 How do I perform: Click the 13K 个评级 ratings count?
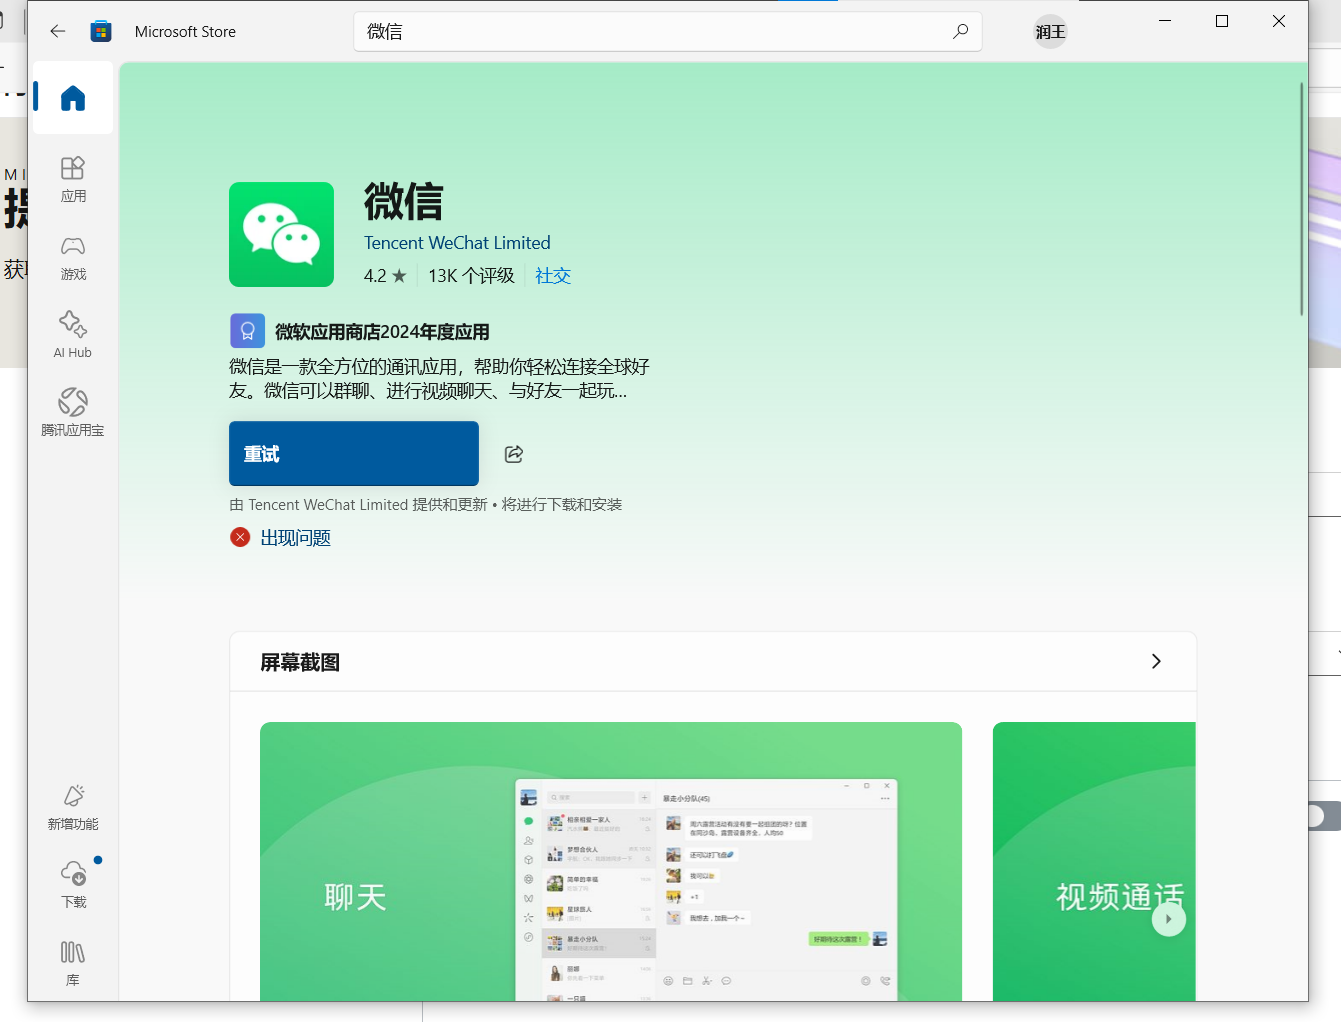pyautogui.click(x=471, y=276)
